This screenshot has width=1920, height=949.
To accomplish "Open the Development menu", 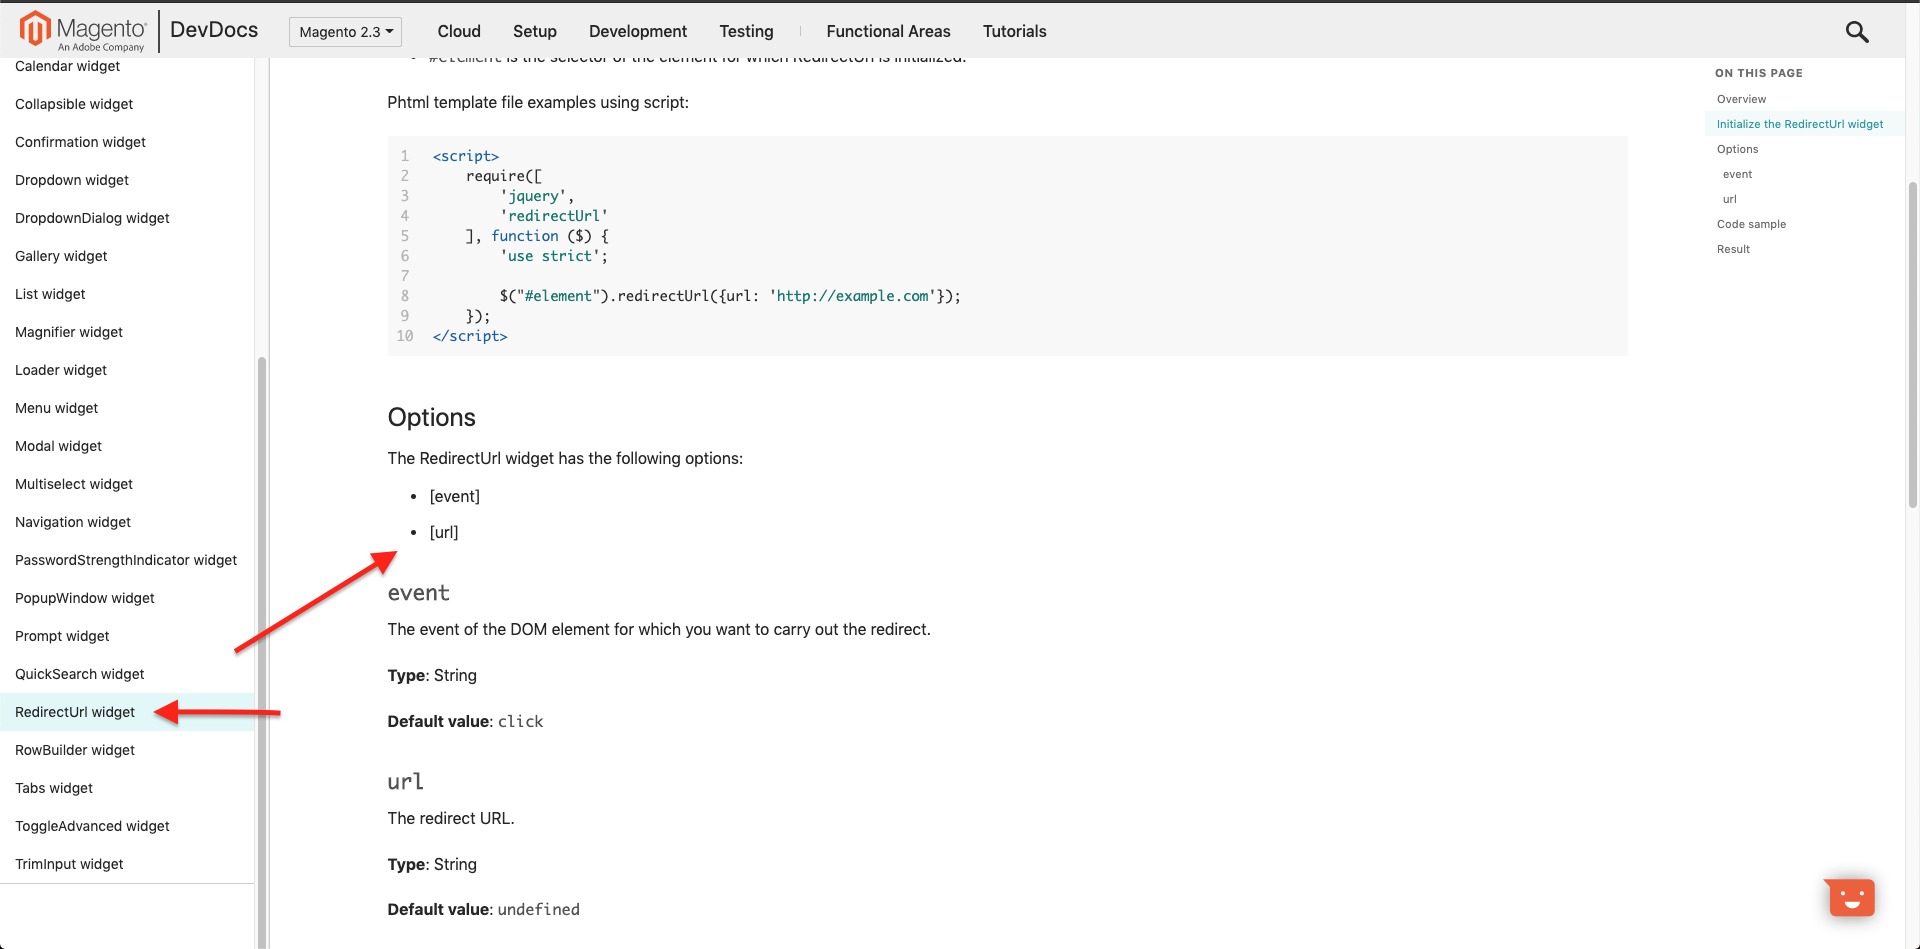I will tap(638, 31).
